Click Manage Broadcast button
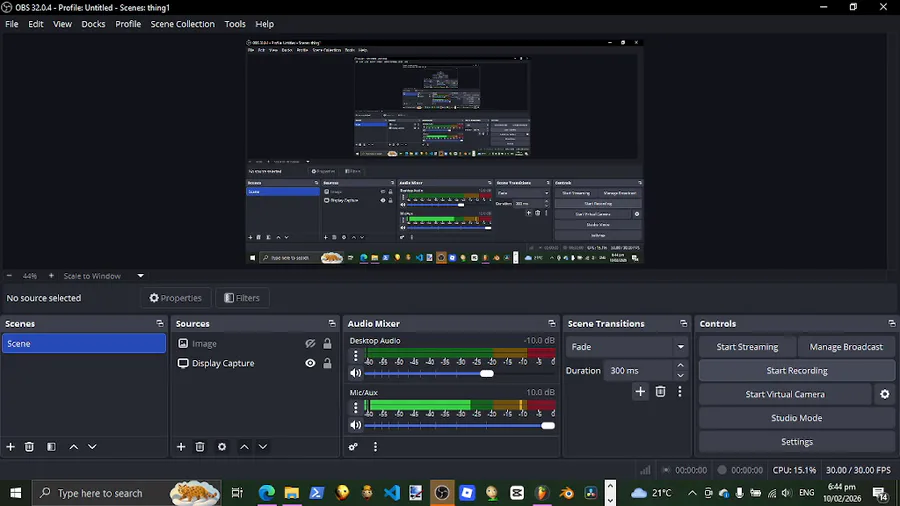Screen dimensions: 900x506 [846, 347]
